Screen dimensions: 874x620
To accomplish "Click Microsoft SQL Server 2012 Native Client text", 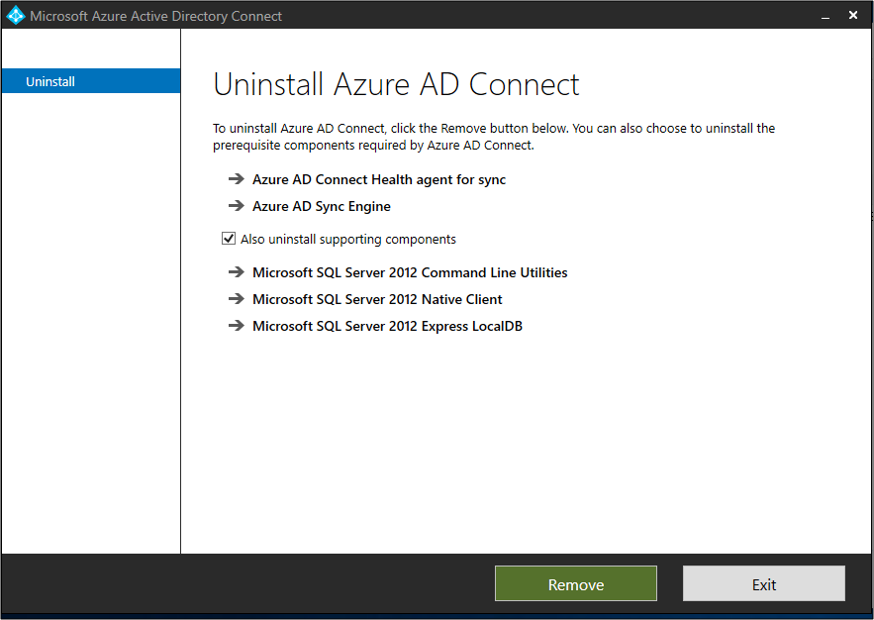I will 377,299.
